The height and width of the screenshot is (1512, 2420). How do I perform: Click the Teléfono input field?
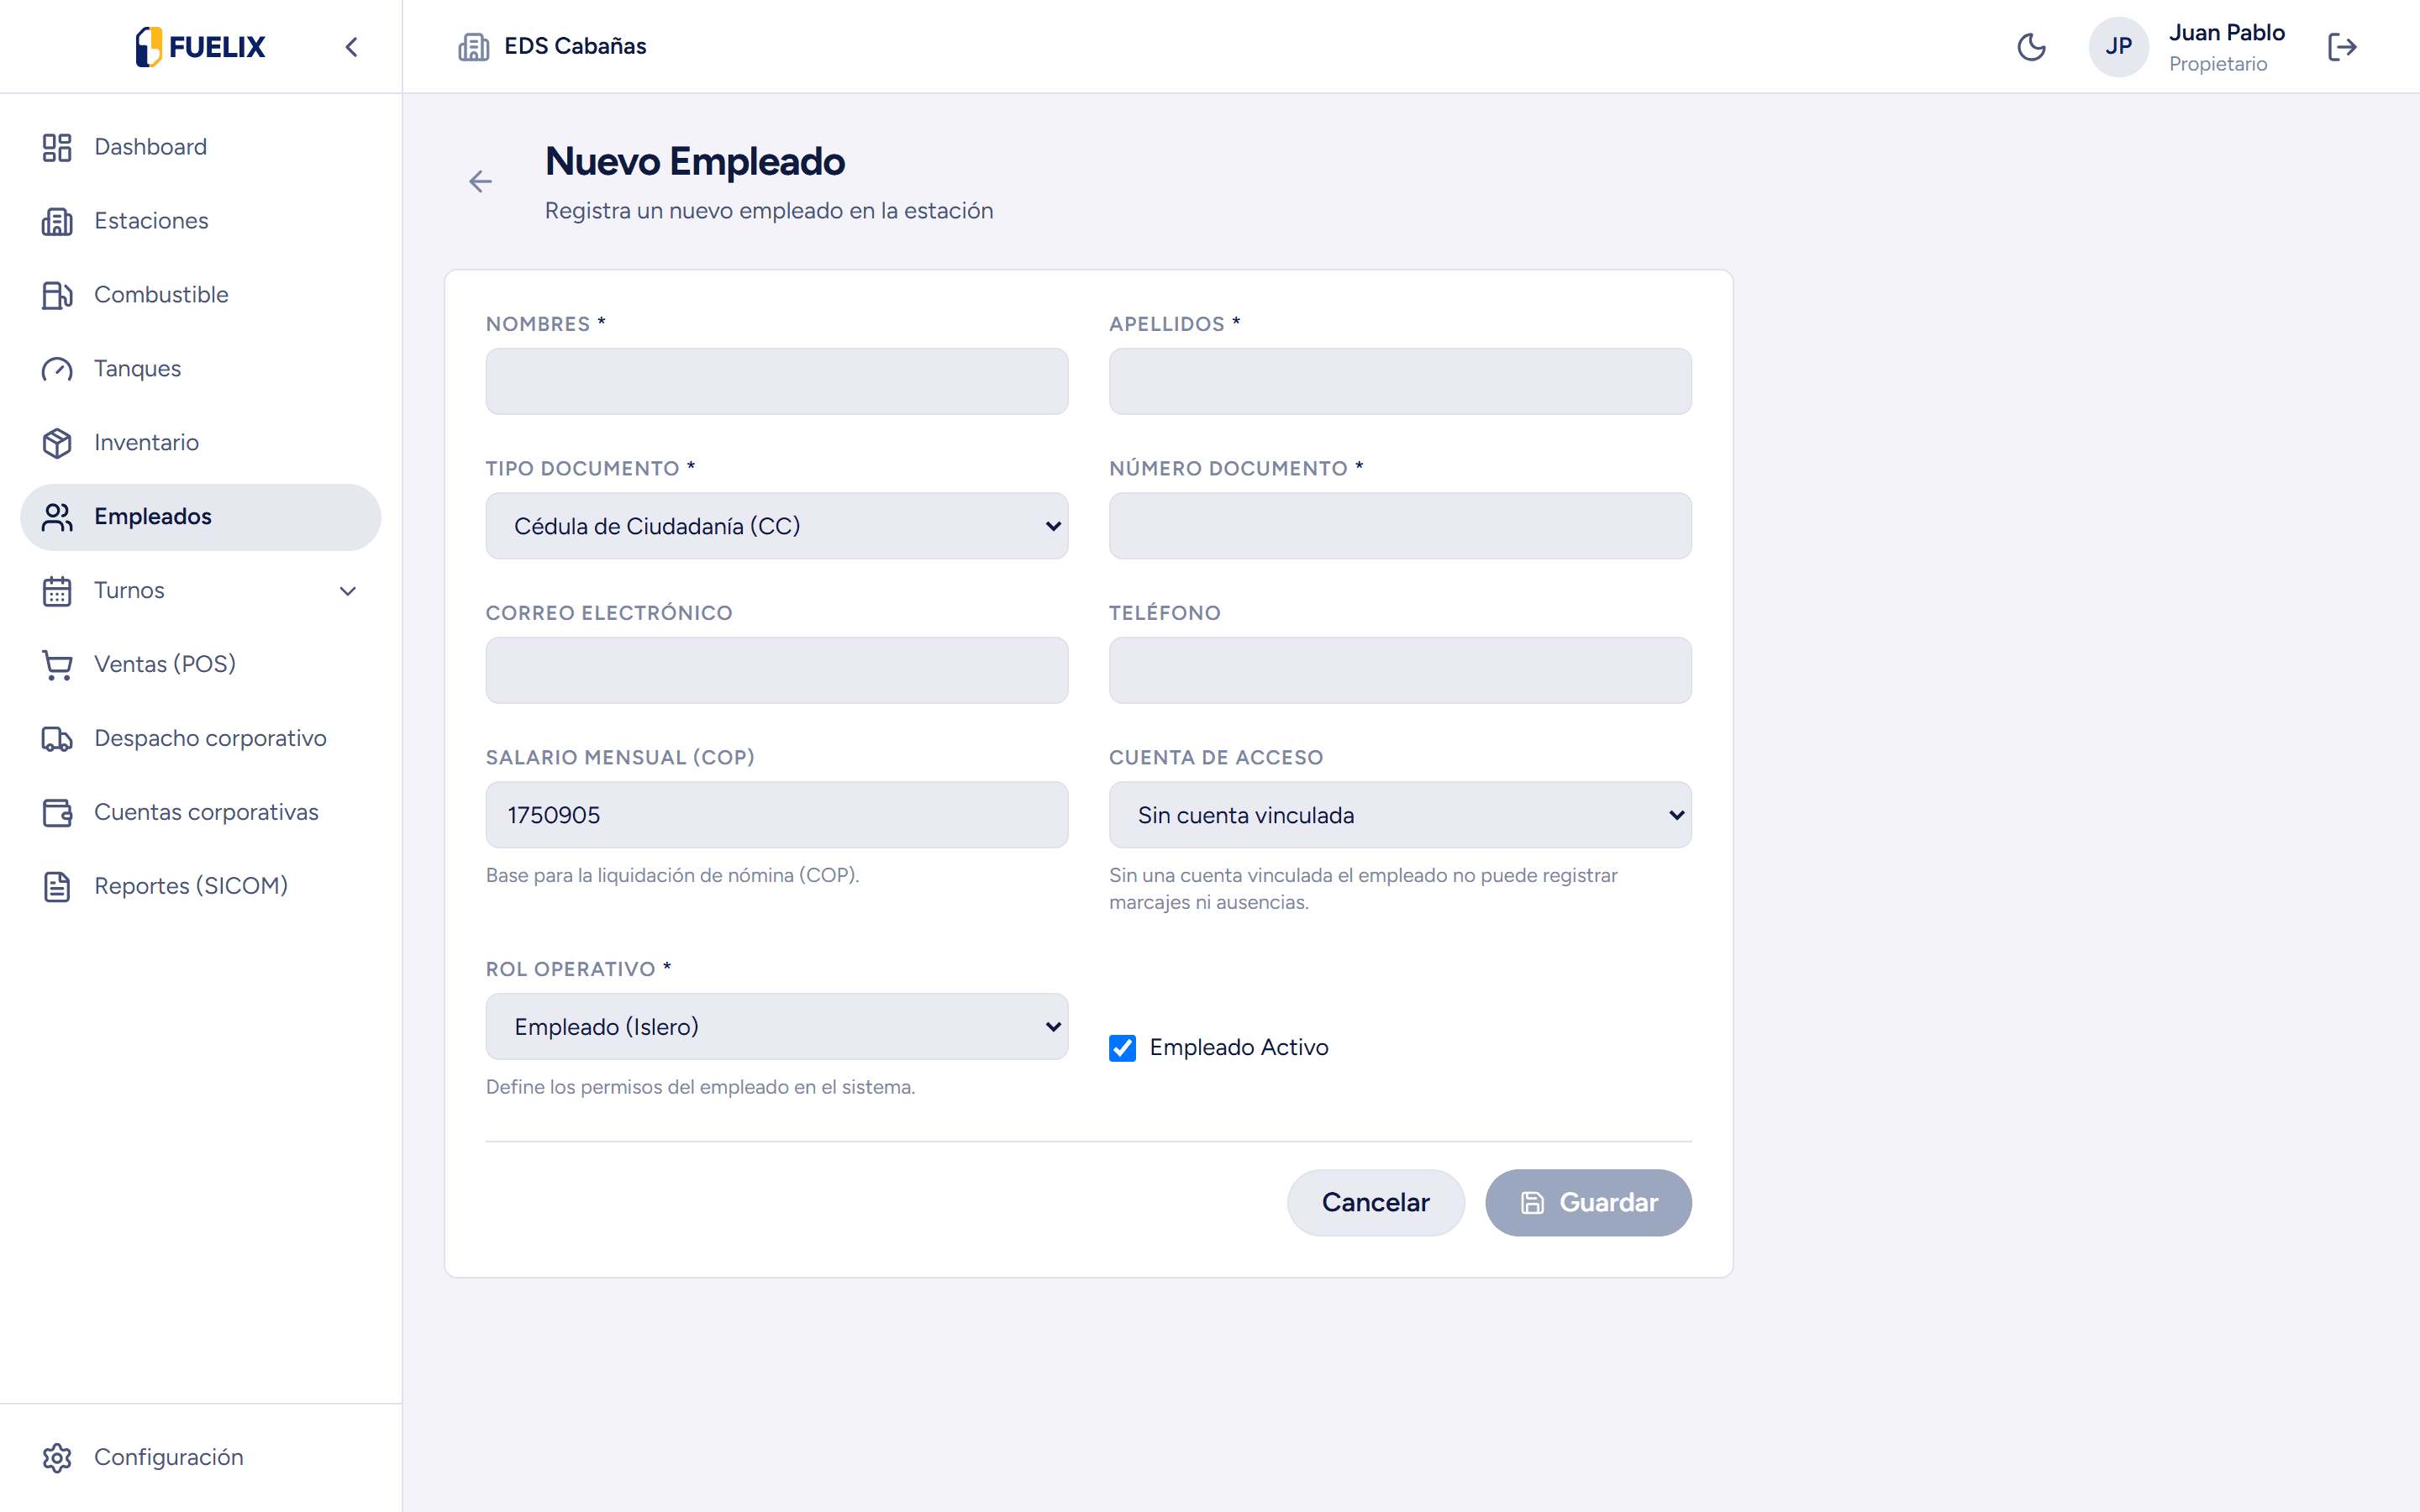(x=1400, y=670)
